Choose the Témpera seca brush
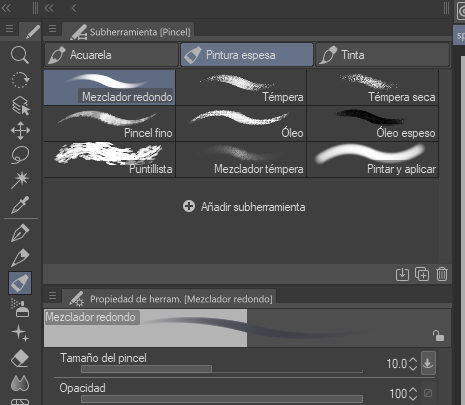 [x=373, y=87]
